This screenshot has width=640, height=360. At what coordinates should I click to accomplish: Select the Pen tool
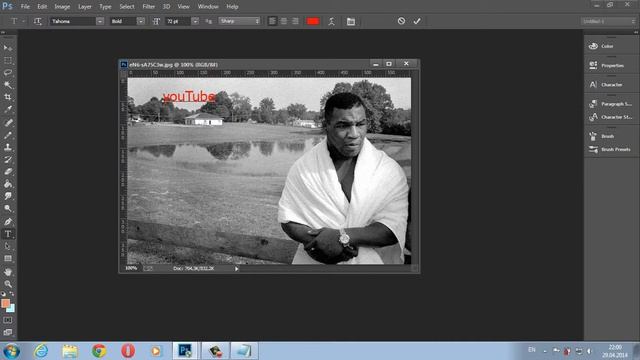coord(8,222)
